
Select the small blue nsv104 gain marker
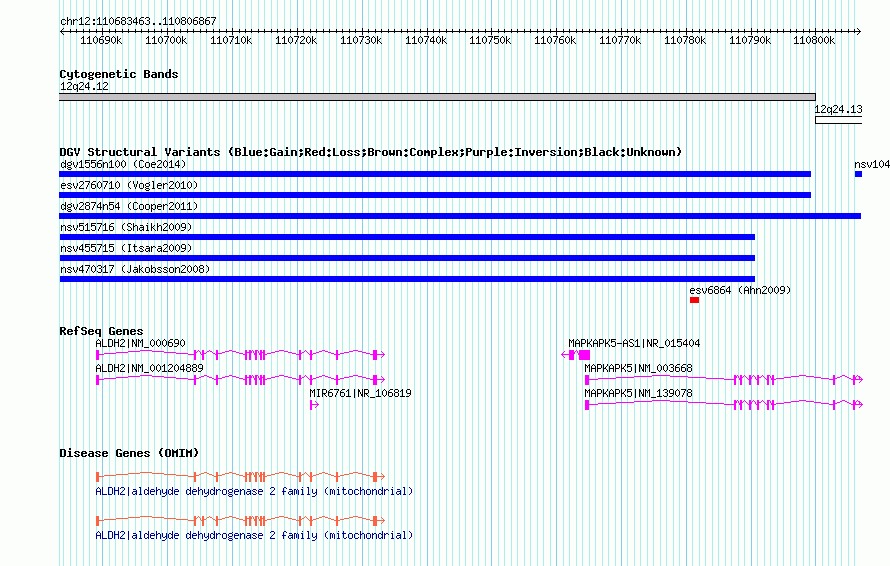[x=858, y=174]
